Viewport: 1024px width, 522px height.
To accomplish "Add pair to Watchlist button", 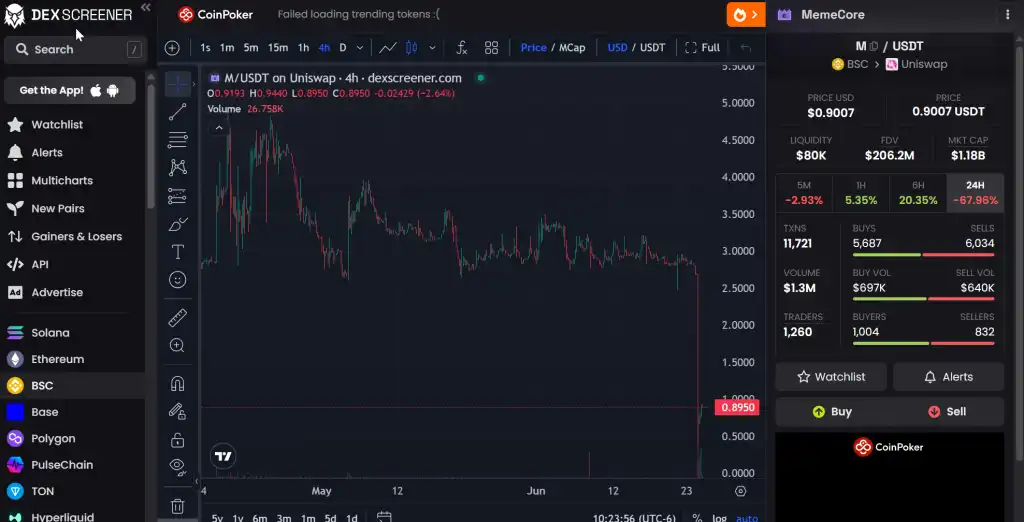I will (x=831, y=377).
